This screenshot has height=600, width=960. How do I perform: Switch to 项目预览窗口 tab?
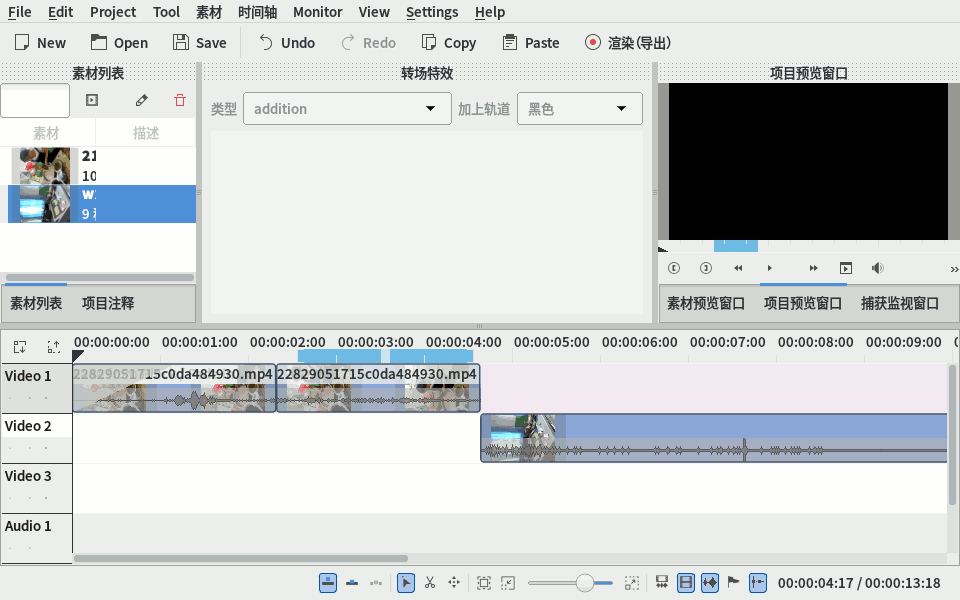click(803, 303)
